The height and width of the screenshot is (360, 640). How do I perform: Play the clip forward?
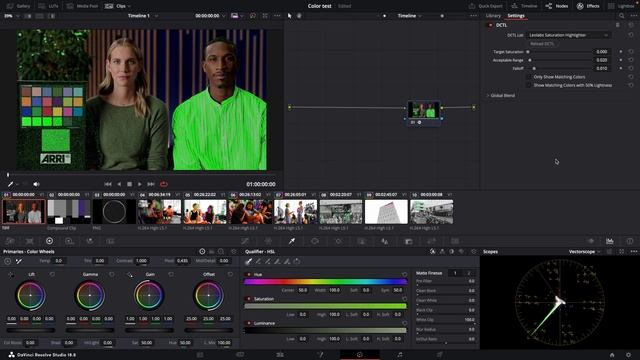tap(140, 184)
